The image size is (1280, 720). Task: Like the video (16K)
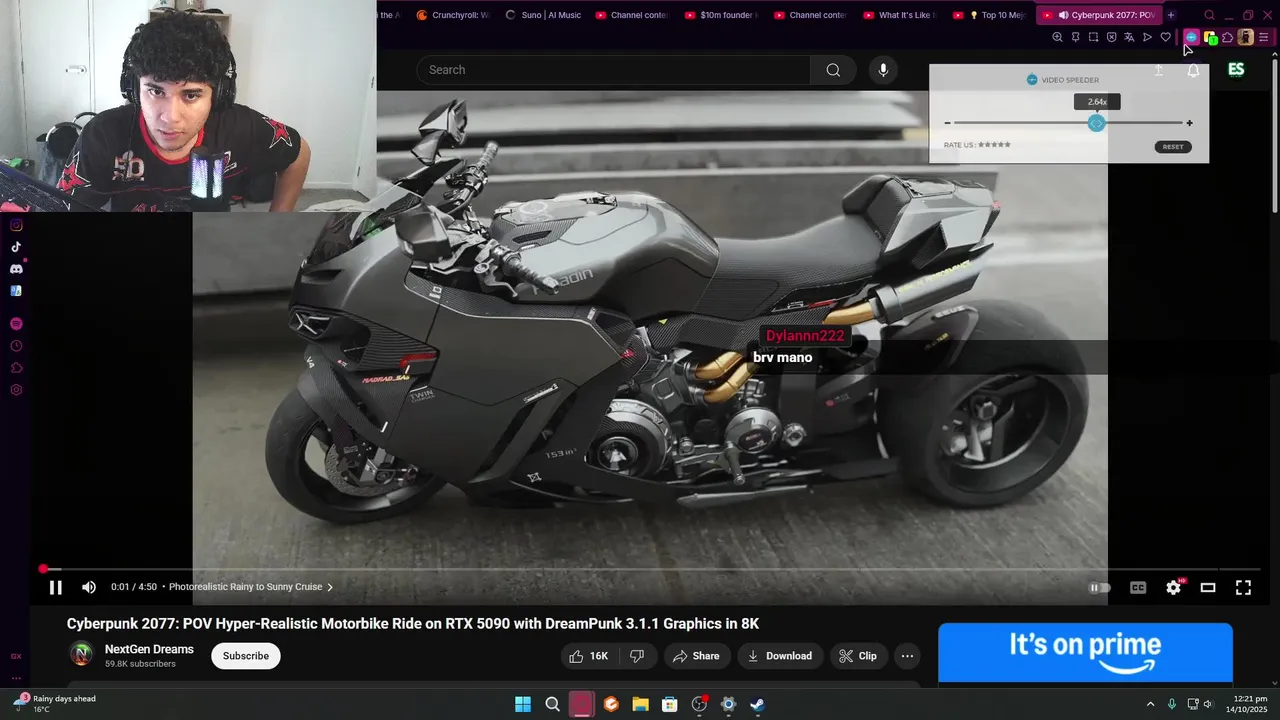[x=588, y=656]
